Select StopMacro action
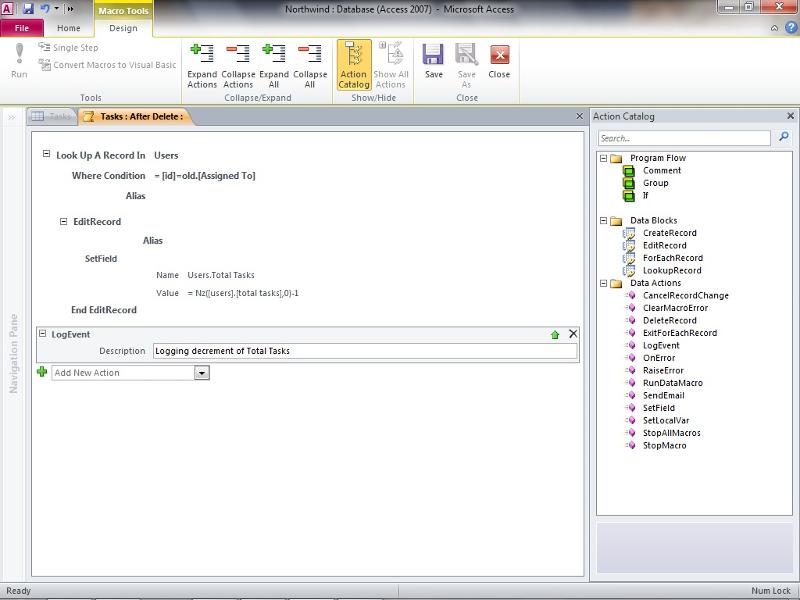The width and height of the screenshot is (800, 600). (664, 445)
